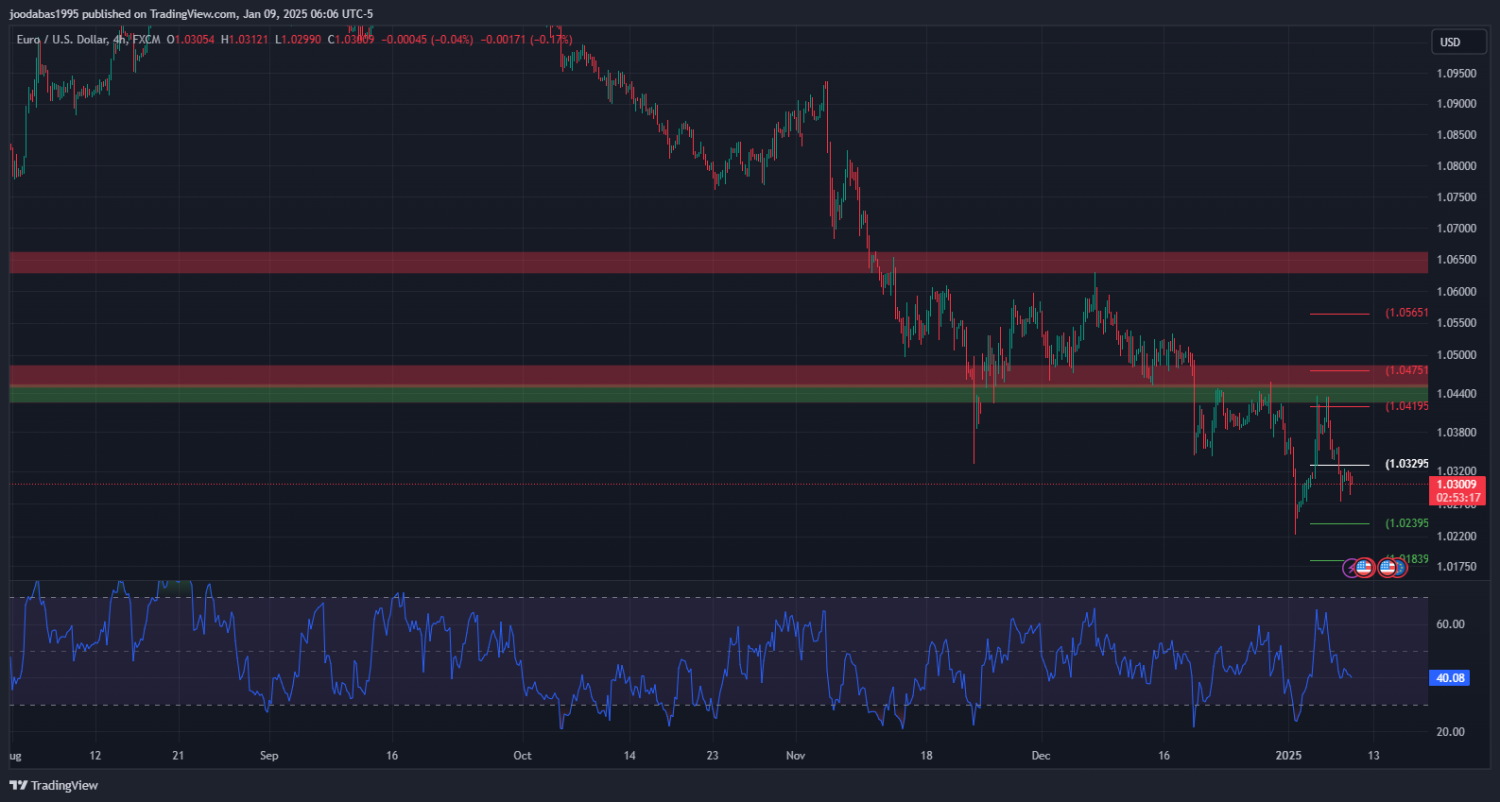Open the USD currency selector
The height and width of the screenshot is (802, 1500).
pyautogui.click(x=1448, y=42)
